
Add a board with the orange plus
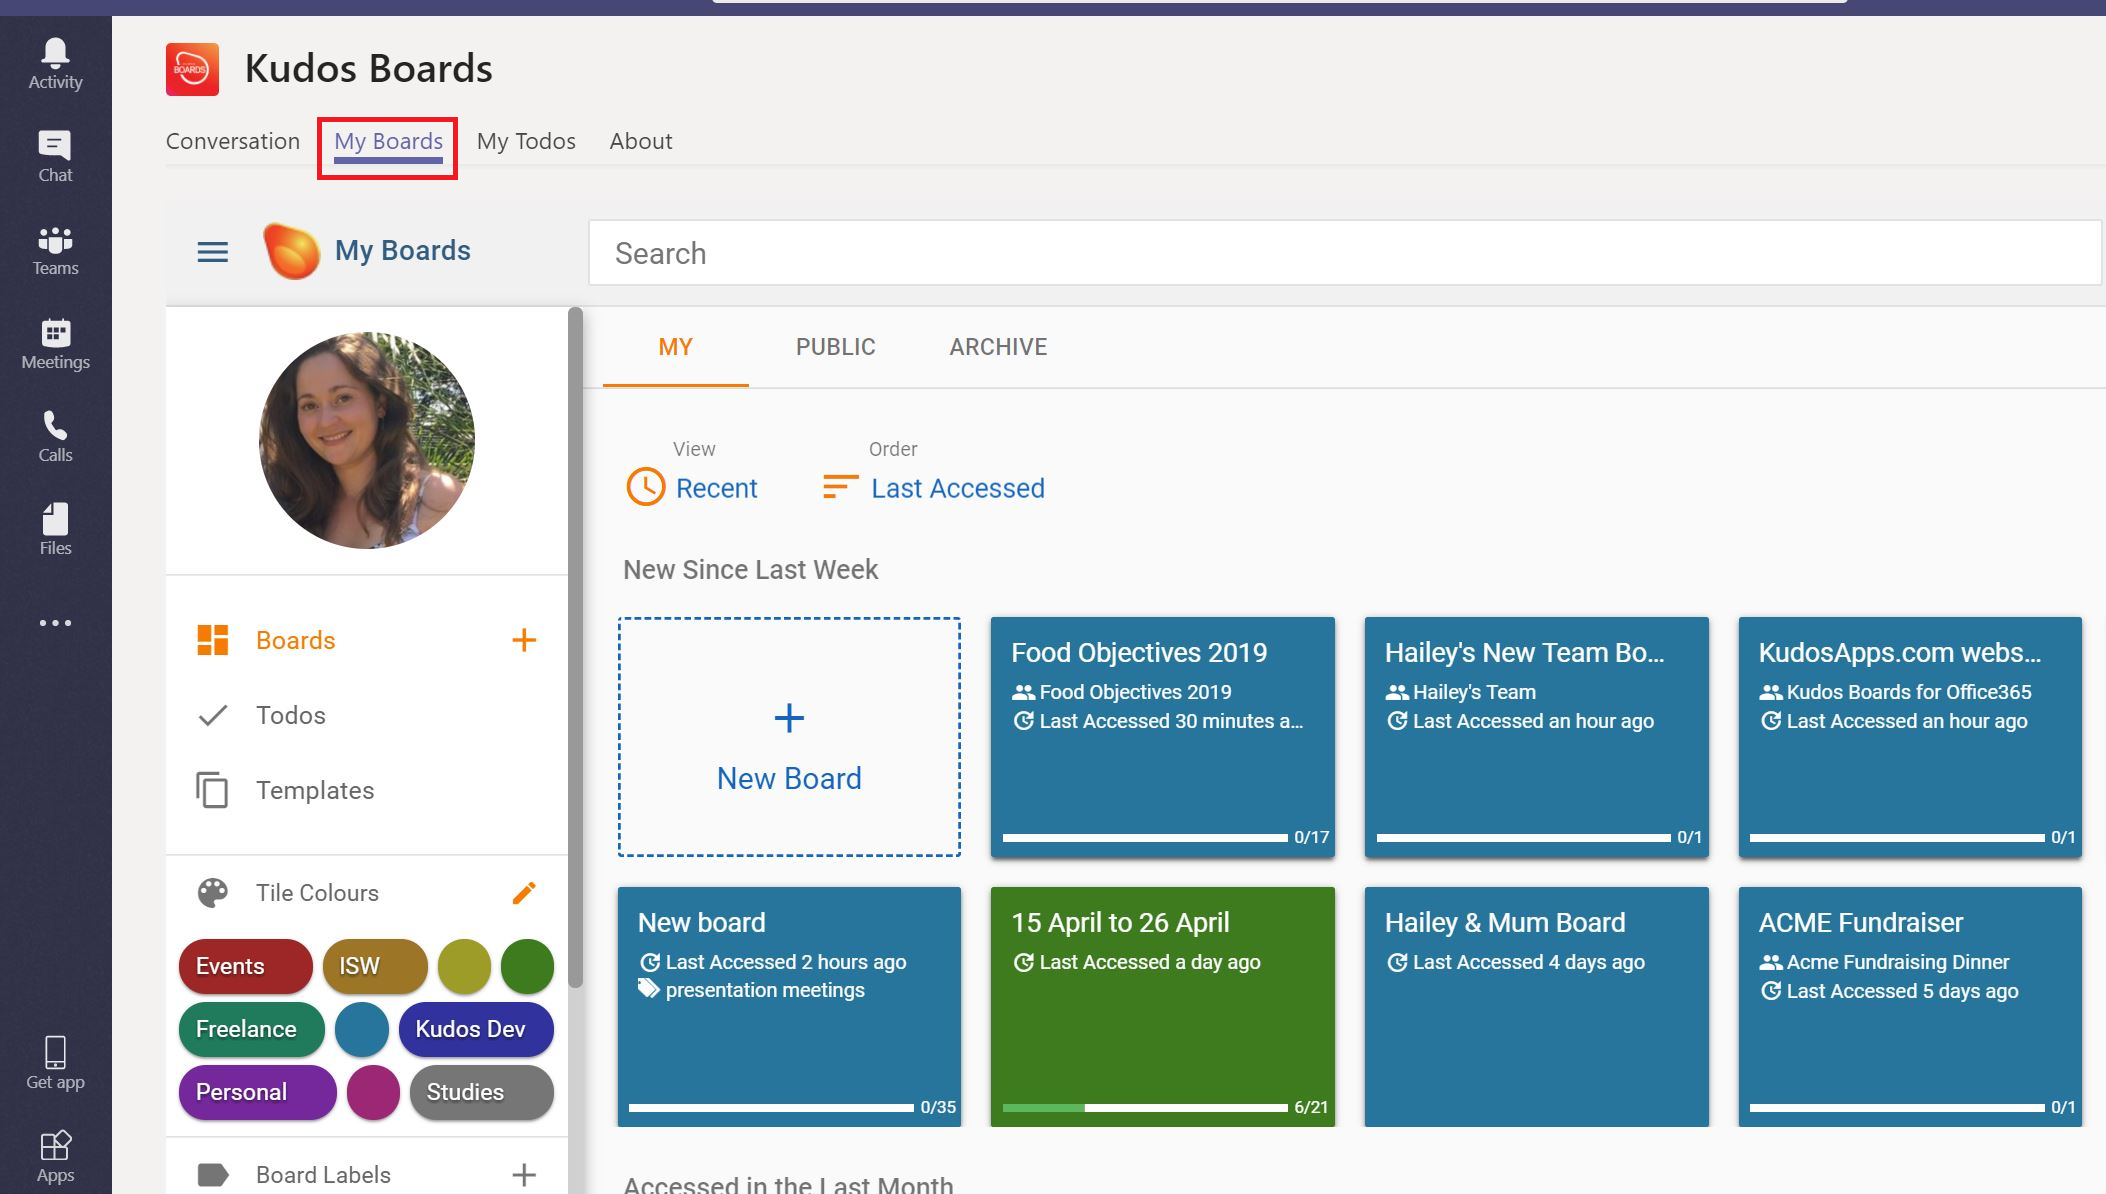click(x=524, y=640)
